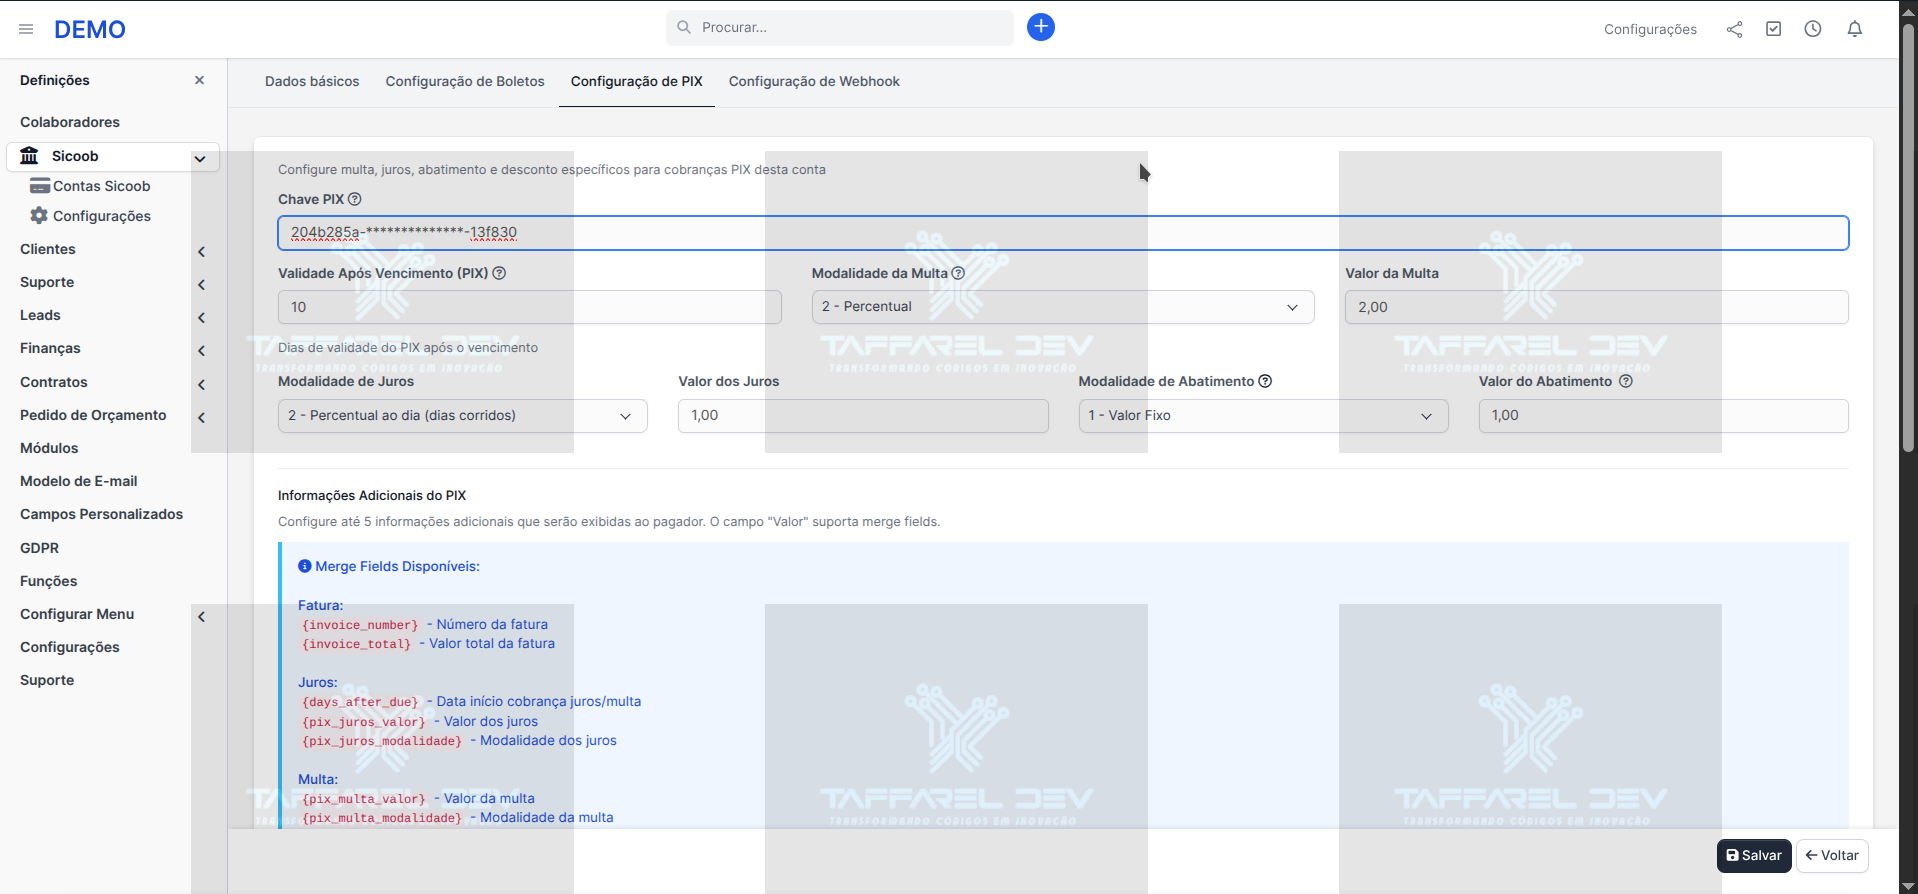Screen dimensions: 1918x894
Task: Click the blue plus quick-create button
Action: click(1040, 27)
